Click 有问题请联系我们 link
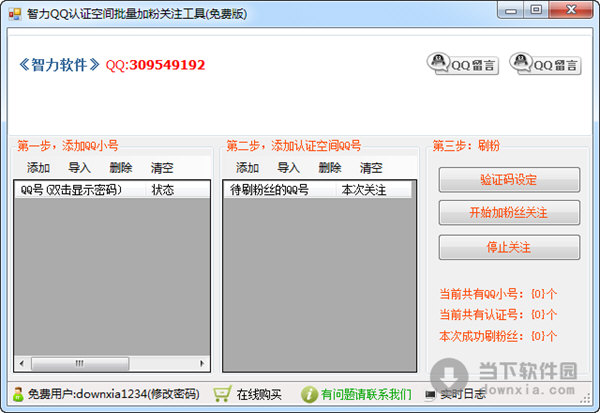The image size is (600, 413). coord(366,394)
